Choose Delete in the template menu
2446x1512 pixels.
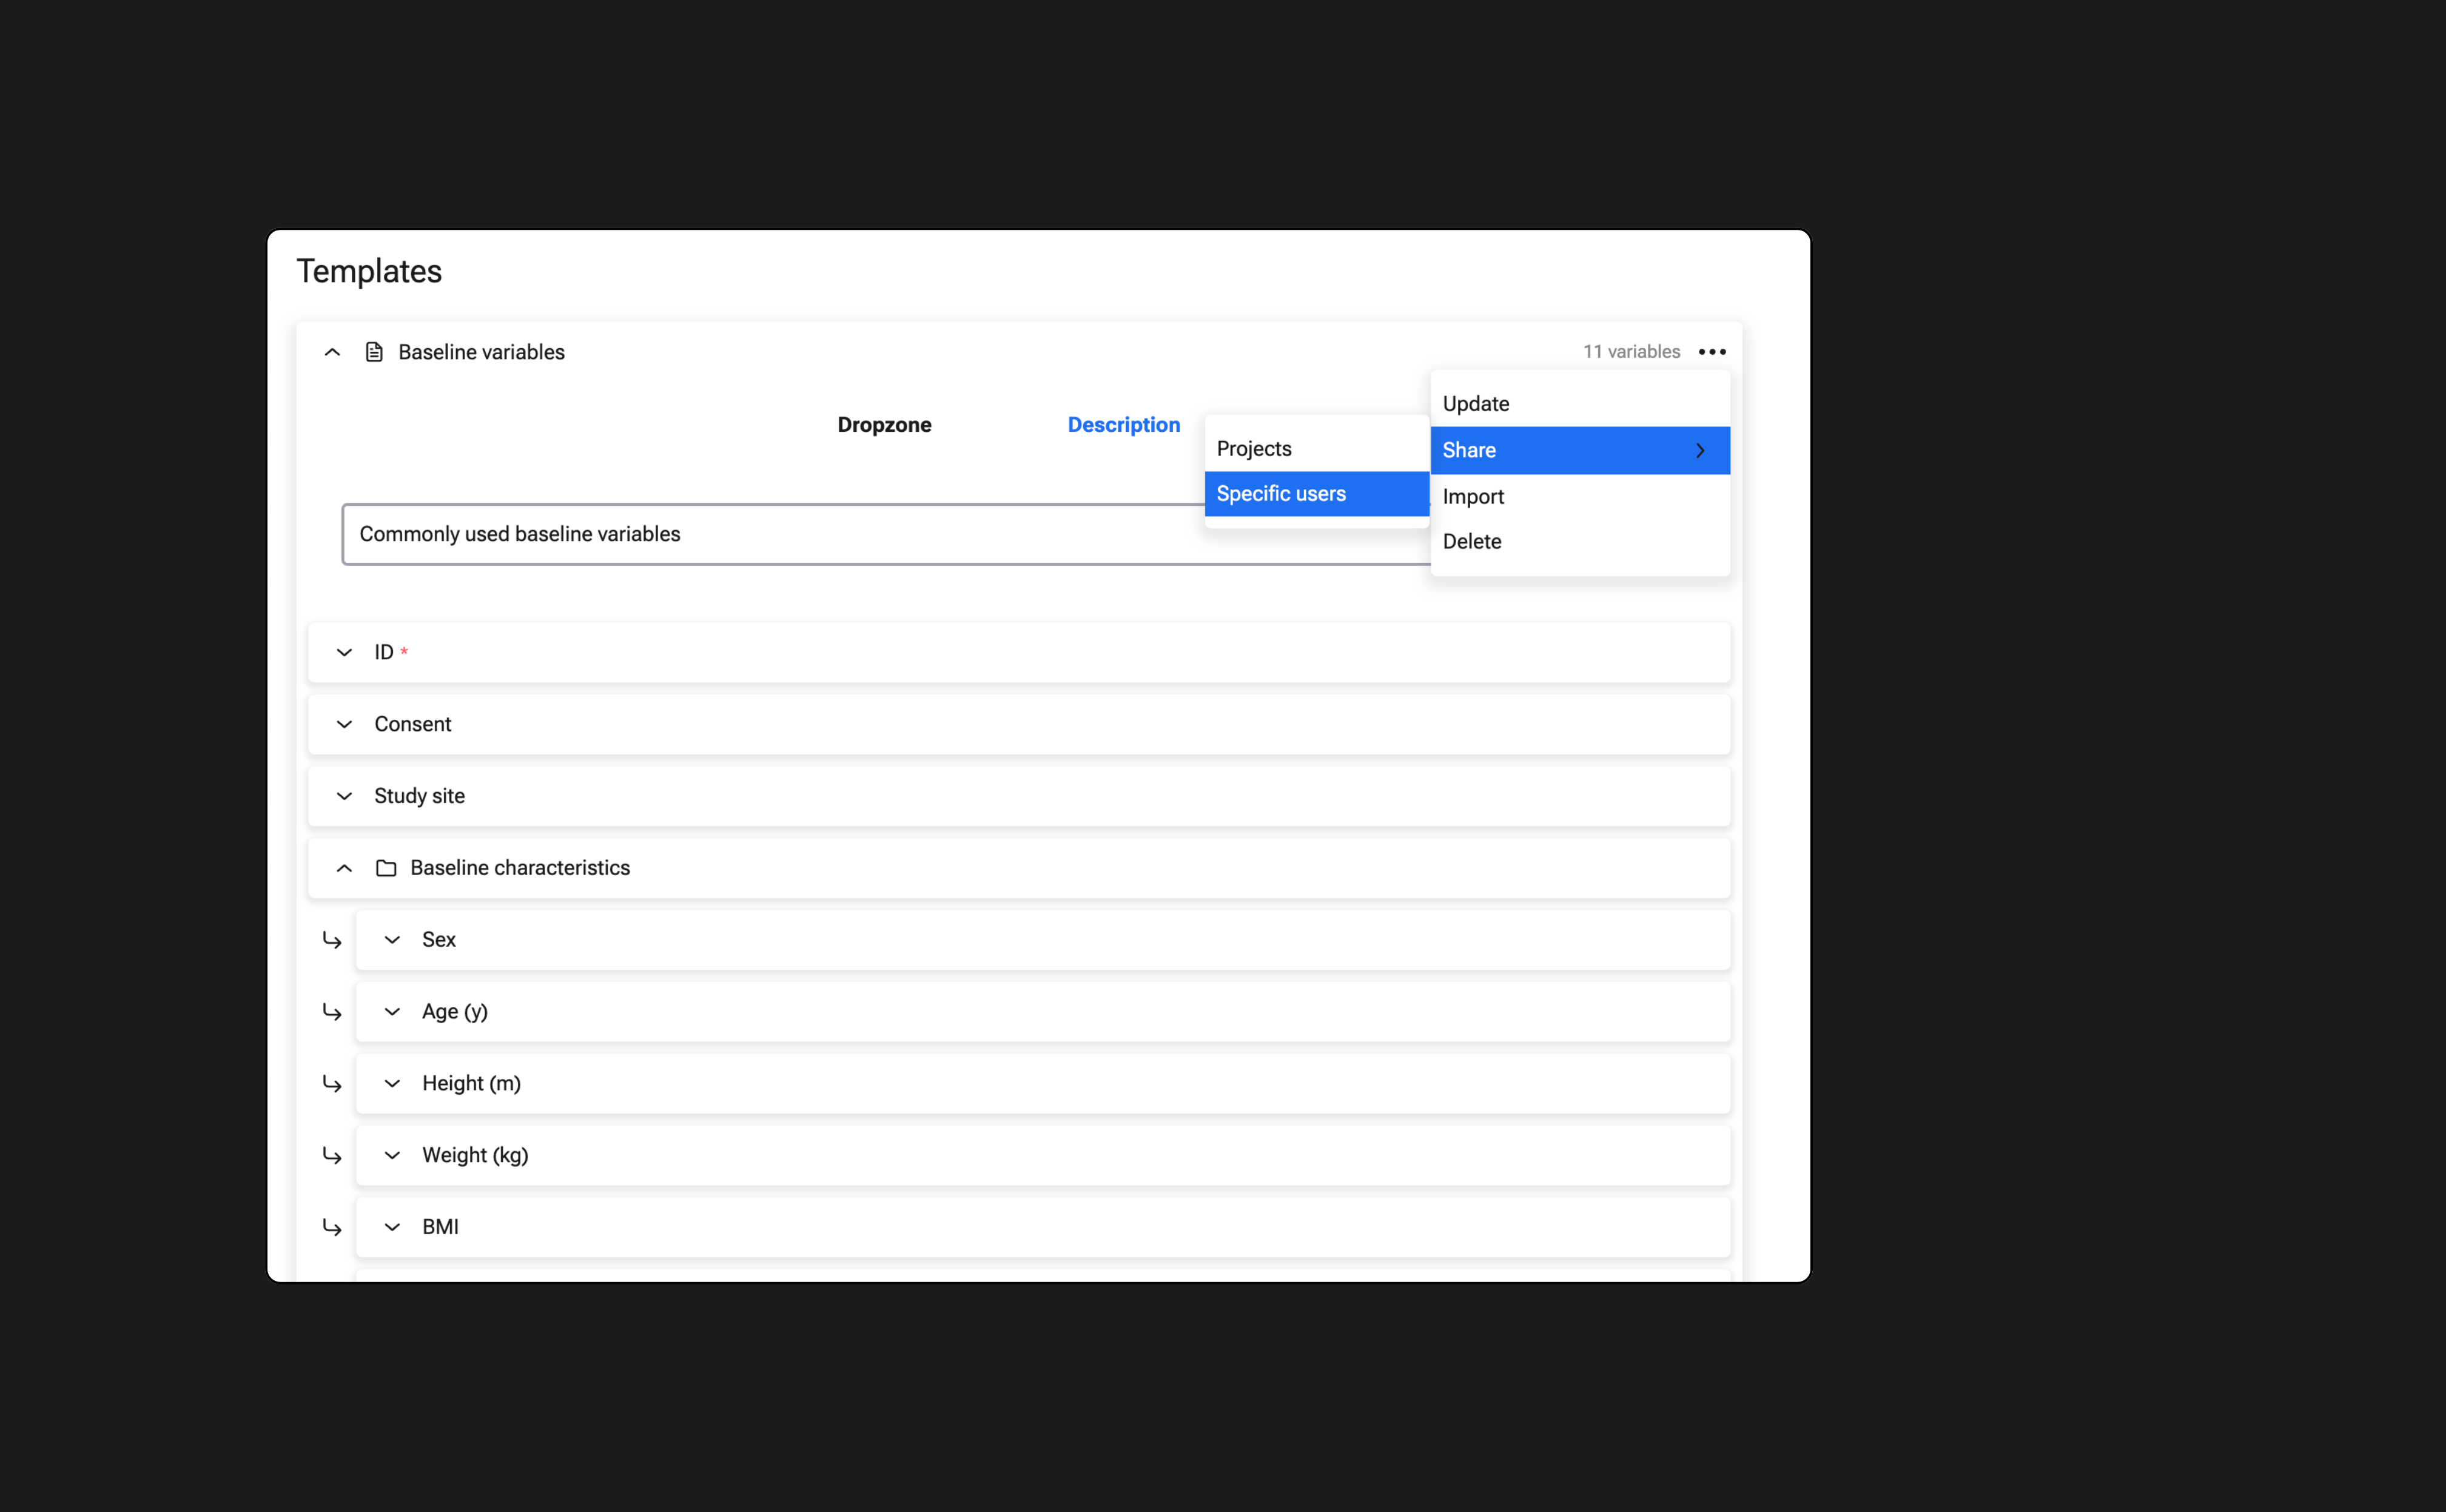click(x=1472, y=542)
